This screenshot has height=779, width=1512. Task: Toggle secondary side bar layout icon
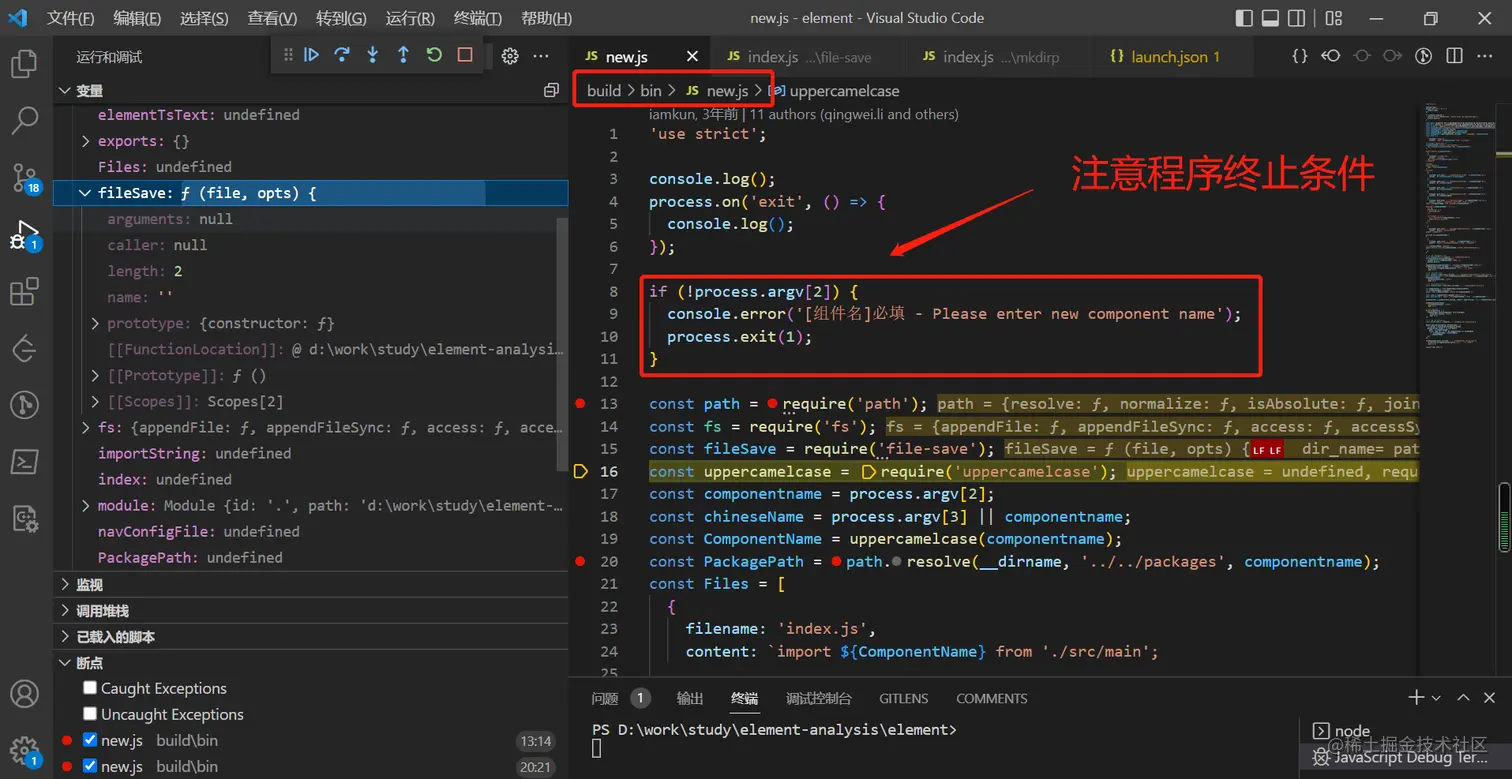click(1297, 18)
